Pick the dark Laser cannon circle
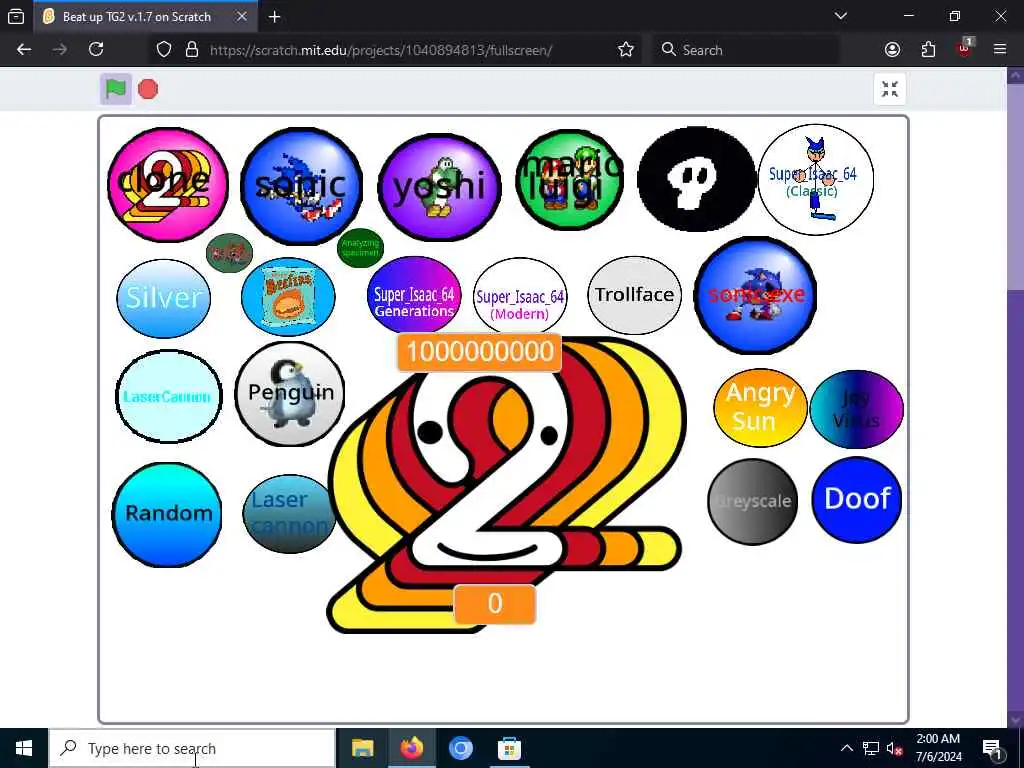This screenshot has width=1024, height=768. tap(289, 514)
